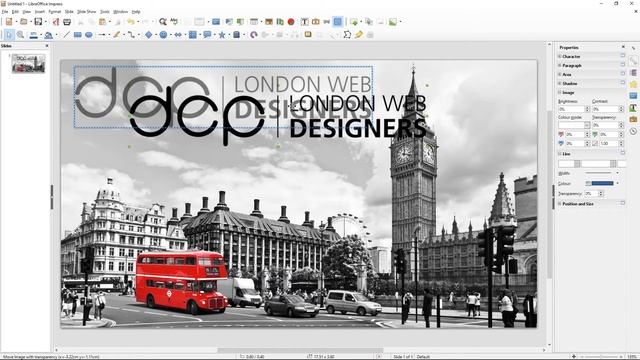Choose the Rectangle shape tool
Image resolution: width=640 pixels, height=360 pixels.
click(78, 35)
